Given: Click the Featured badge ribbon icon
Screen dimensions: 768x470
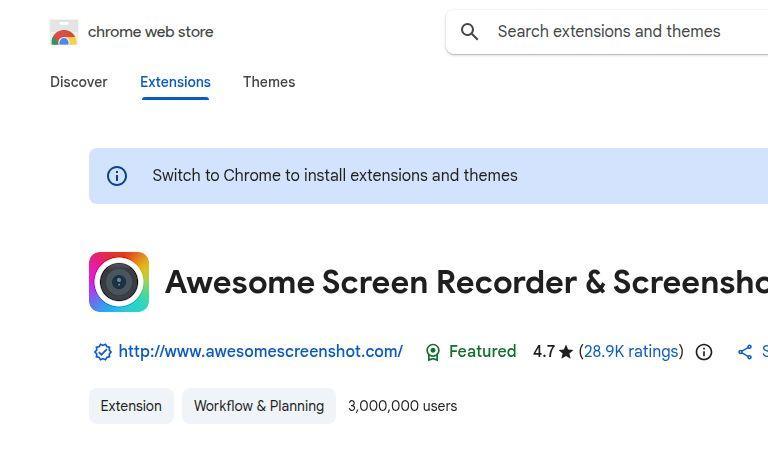Looking at the screenshot, I should point(433,352).
